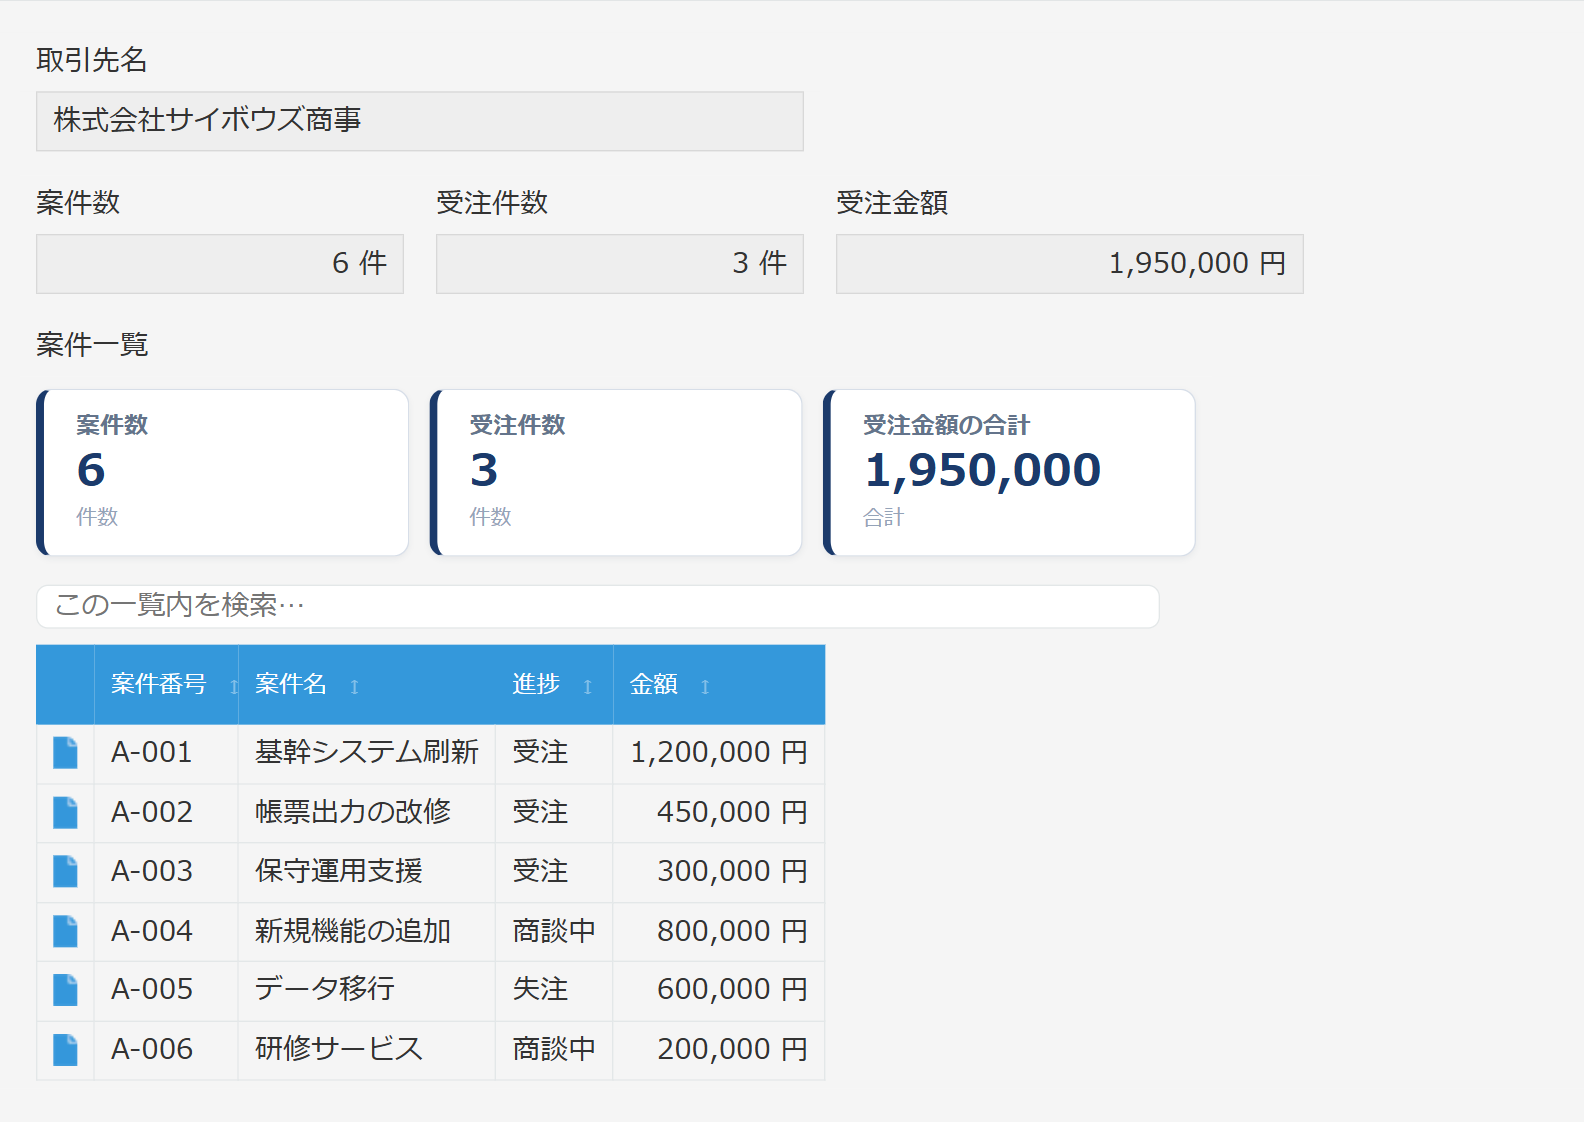The width and height of the screenshot is (1584, 1122).
Task: Select cell データ移行
Action: (x=367, y=991)
